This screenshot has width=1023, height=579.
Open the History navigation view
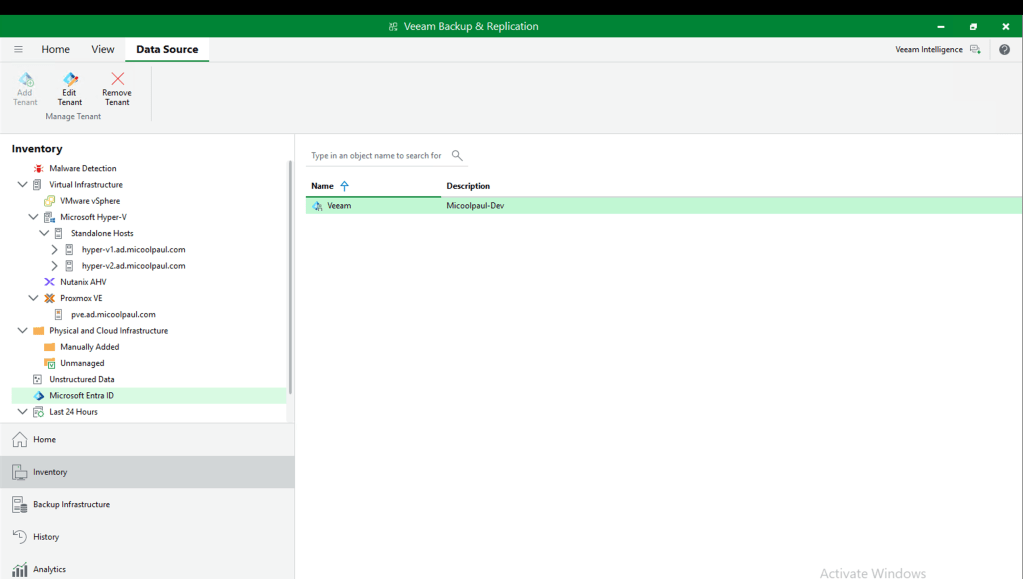147,537
